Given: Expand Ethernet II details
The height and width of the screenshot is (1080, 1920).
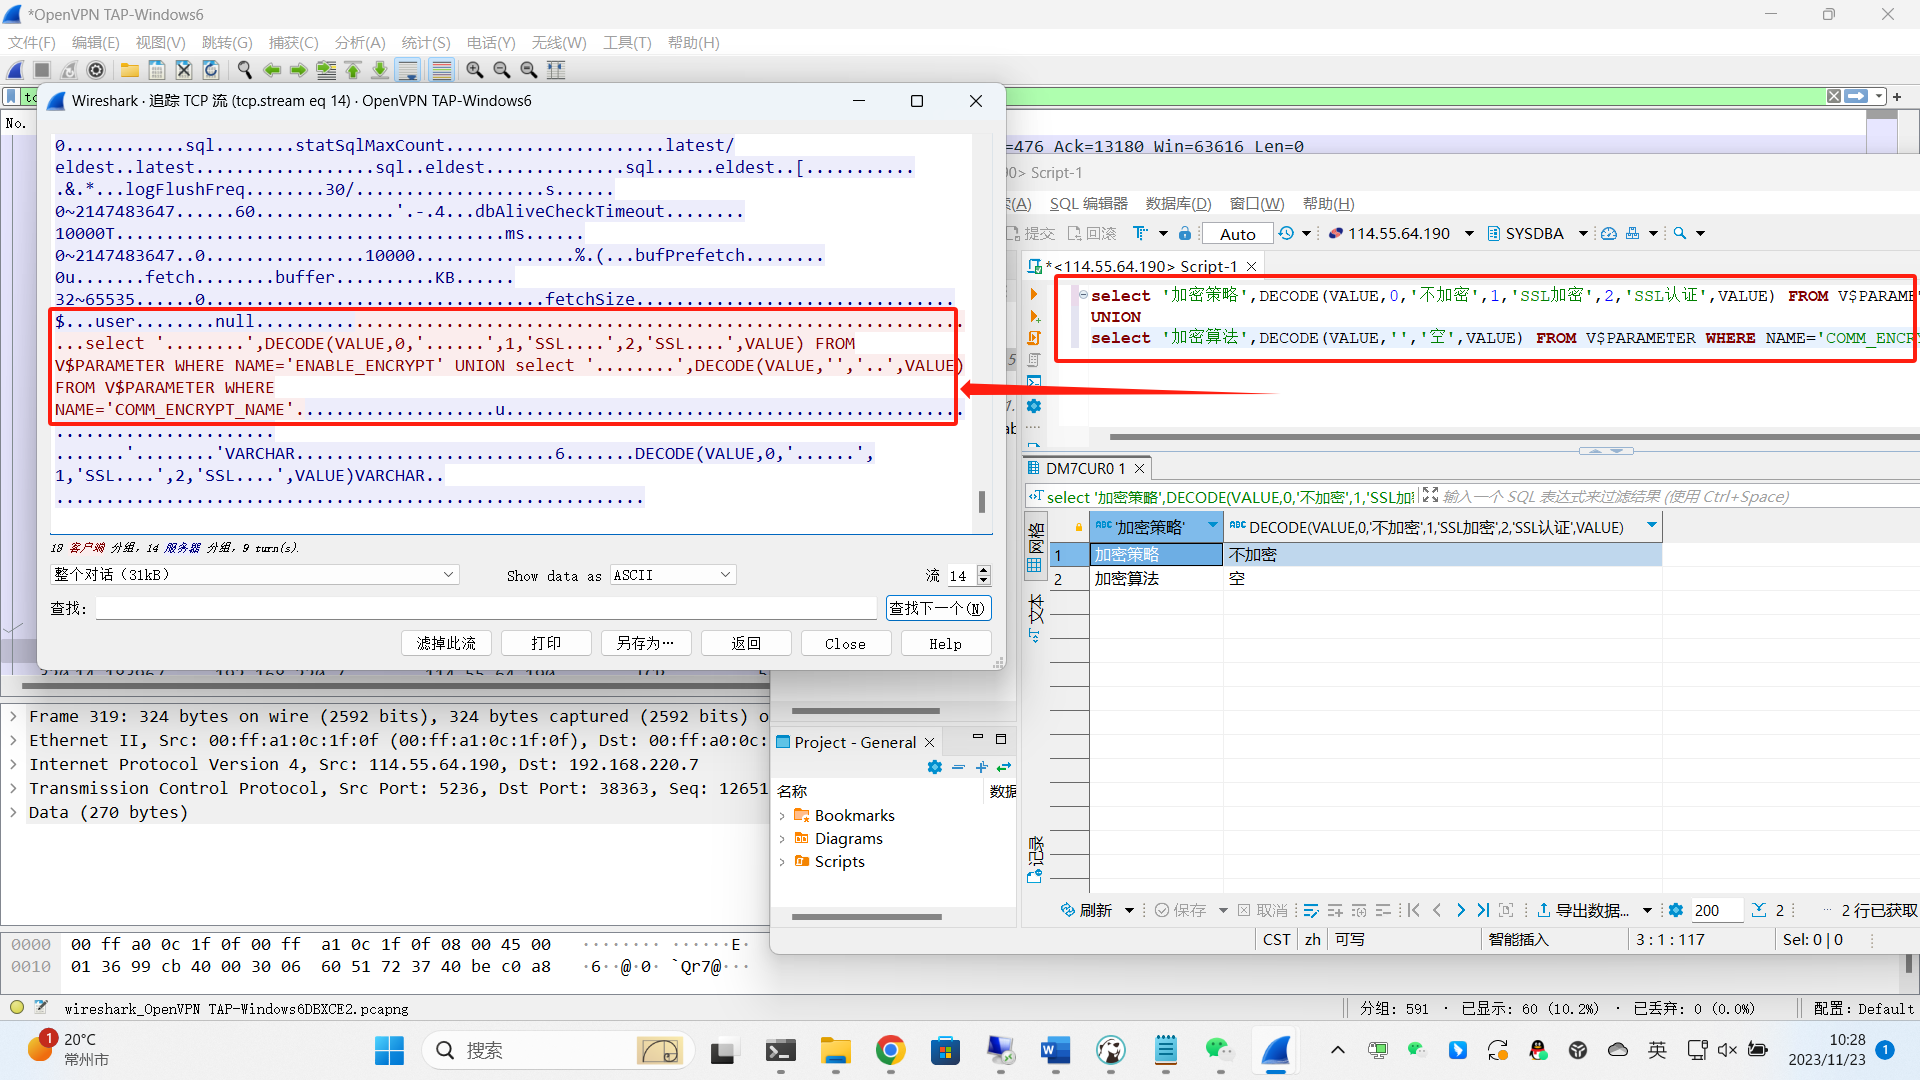Looking at the screenshot, I should [x=13, y=740].
